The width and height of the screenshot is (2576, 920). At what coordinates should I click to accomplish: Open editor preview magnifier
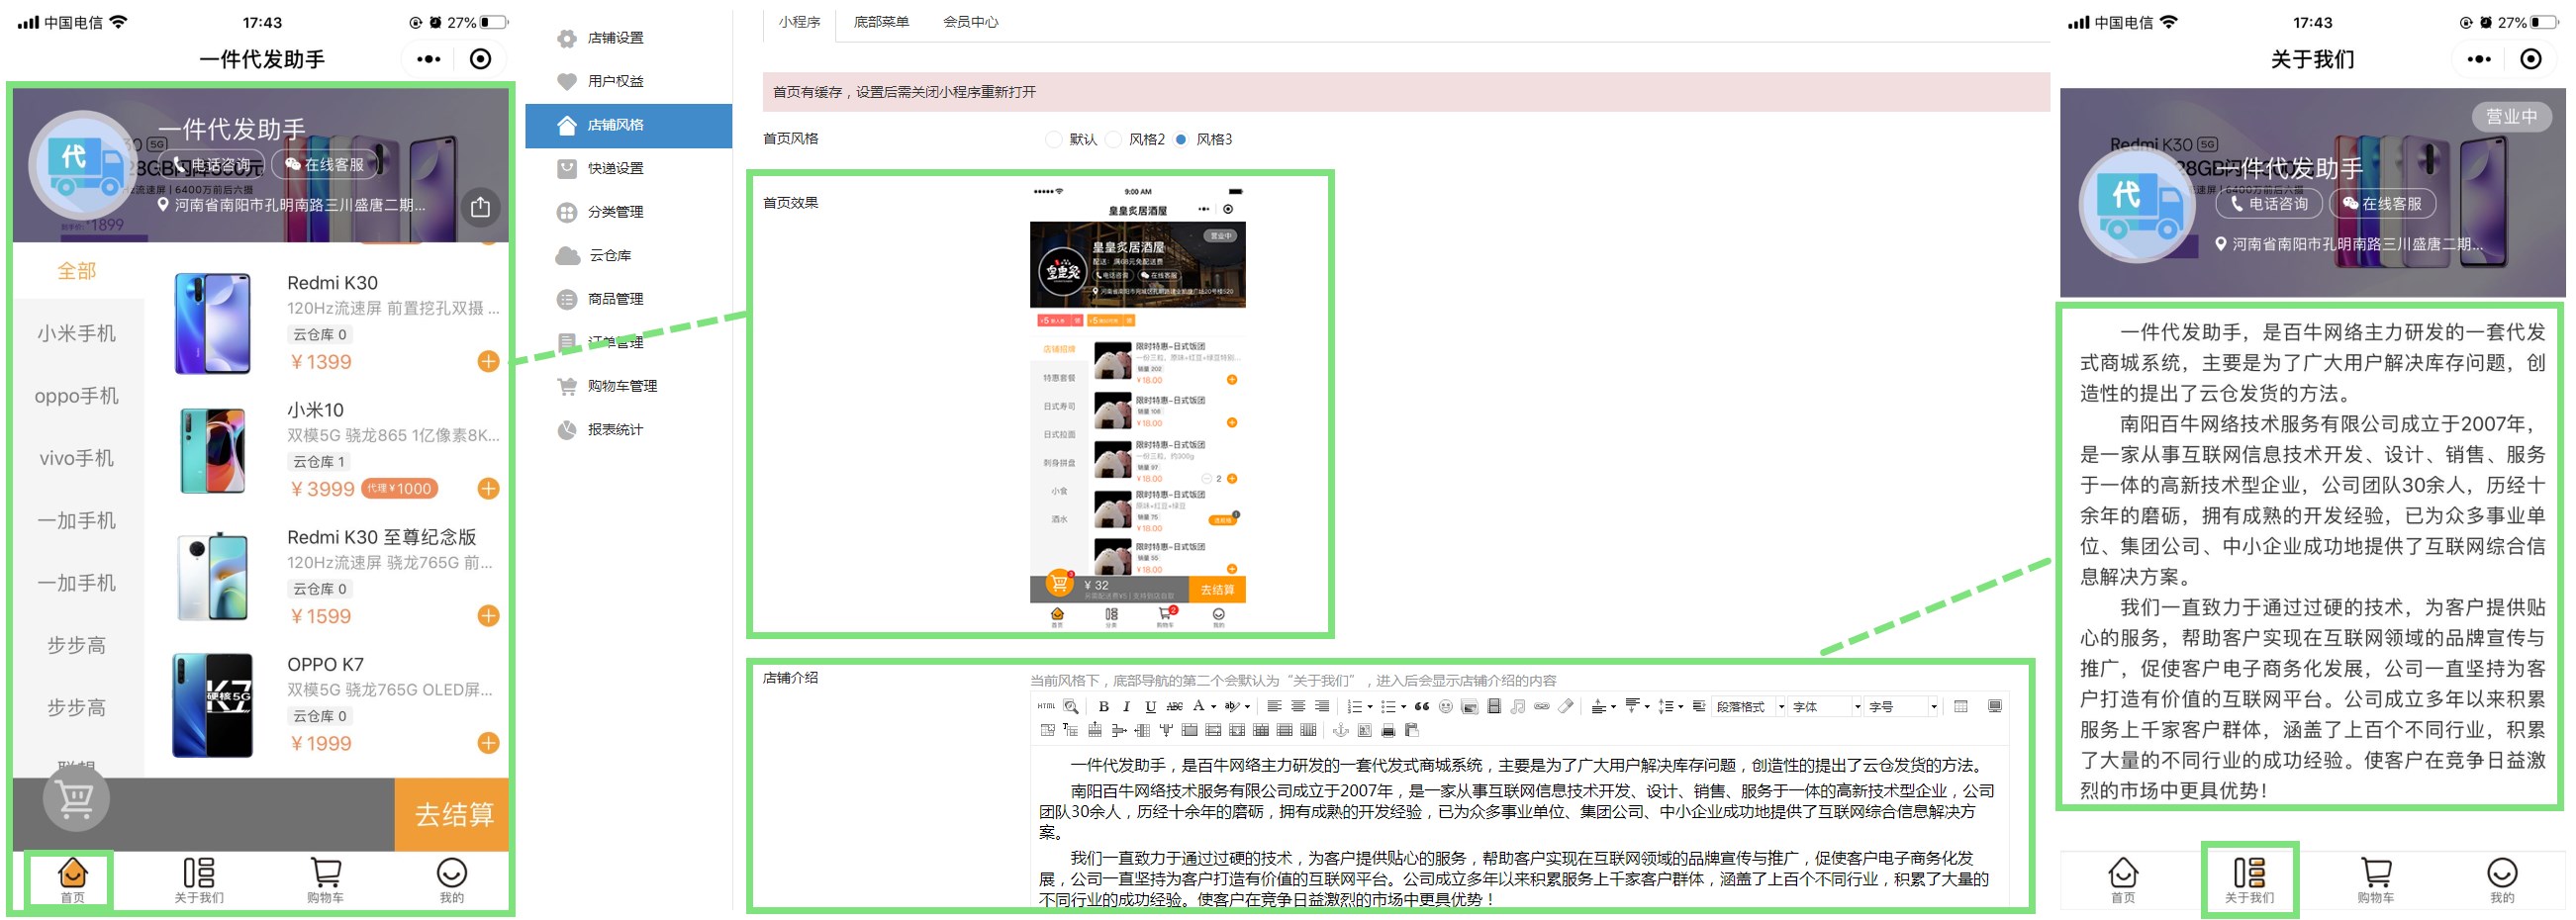click(x=1071, y=706)
